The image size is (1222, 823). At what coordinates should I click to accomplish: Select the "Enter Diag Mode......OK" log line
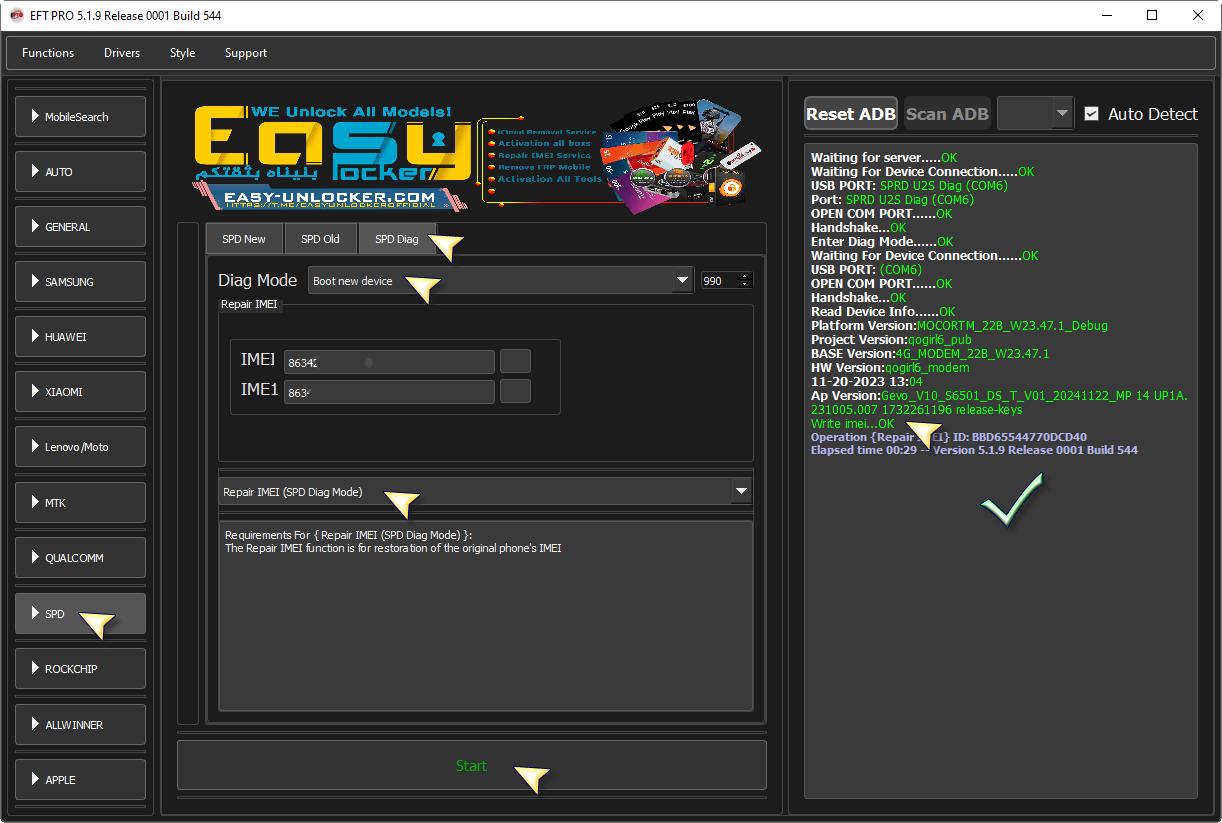click(x=882, y=242)
